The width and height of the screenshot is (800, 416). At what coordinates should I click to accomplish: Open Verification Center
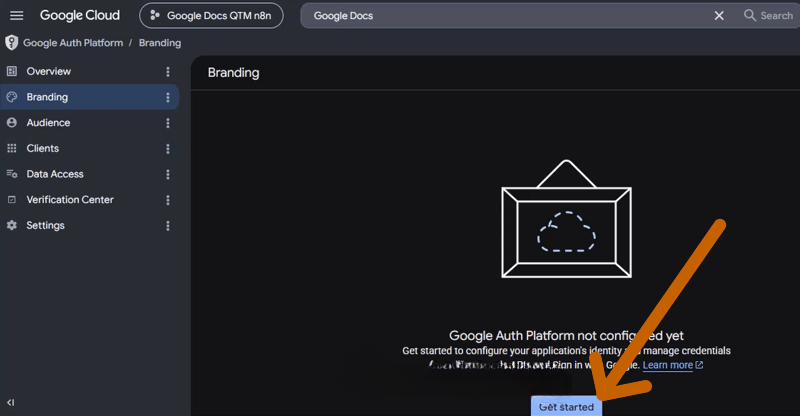[x=89, y=200]
